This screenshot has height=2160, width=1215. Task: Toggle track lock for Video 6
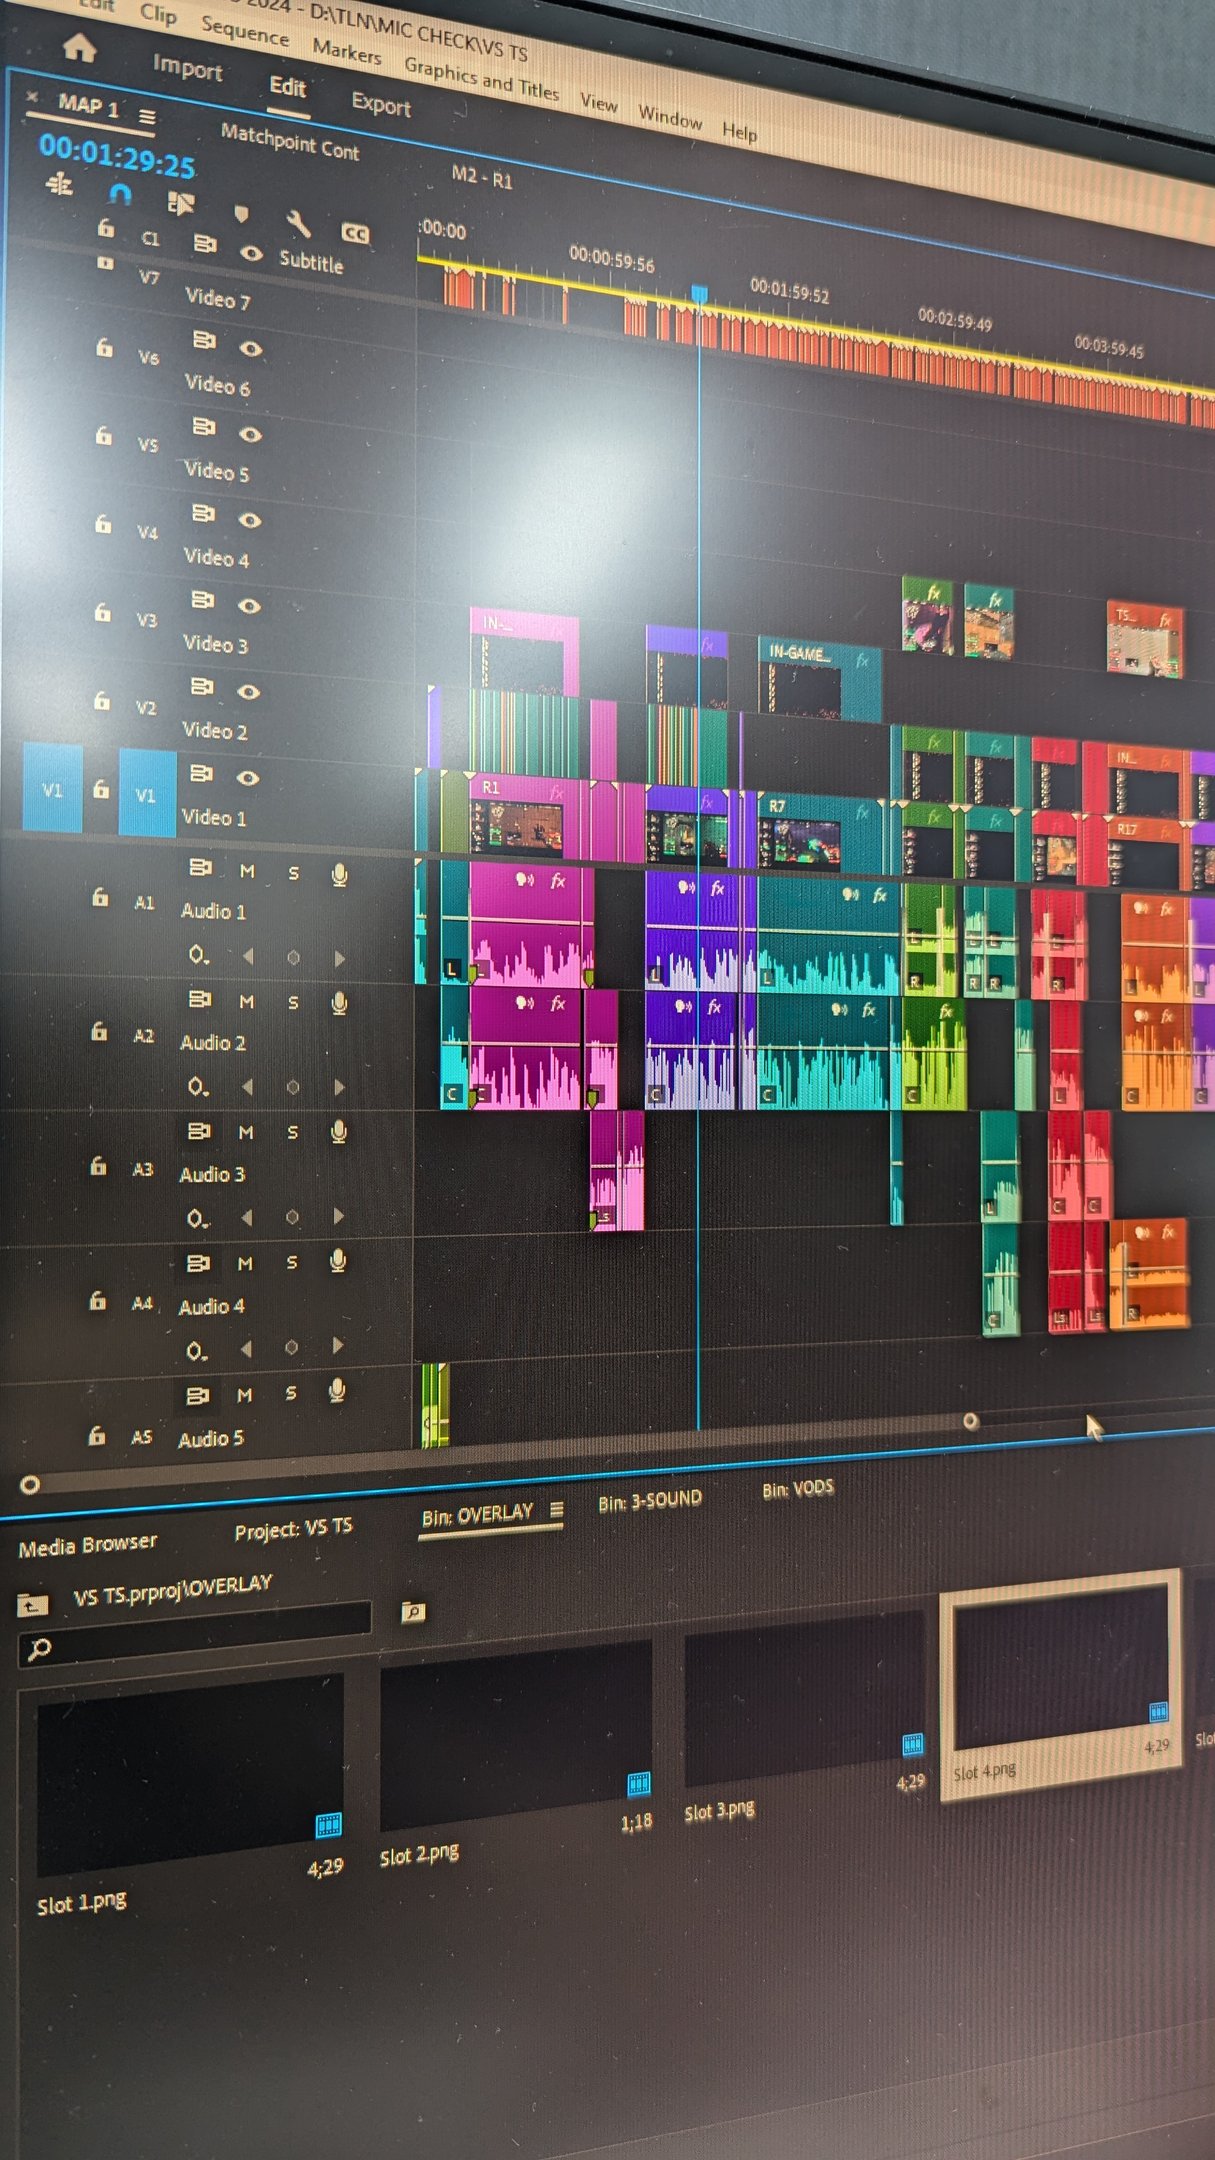(x=104, y=347)
